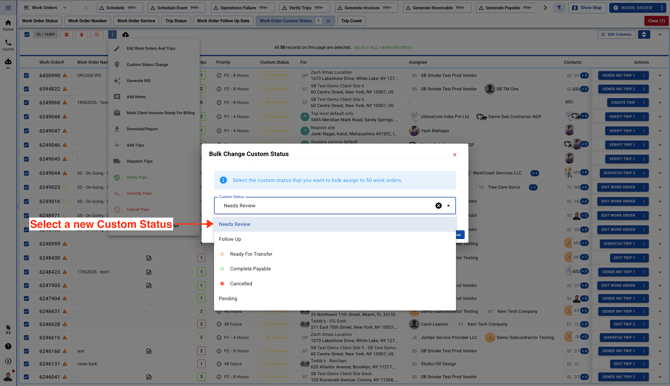
Task: Expand row 6249023 with chevron
Action: coord(660,187)
